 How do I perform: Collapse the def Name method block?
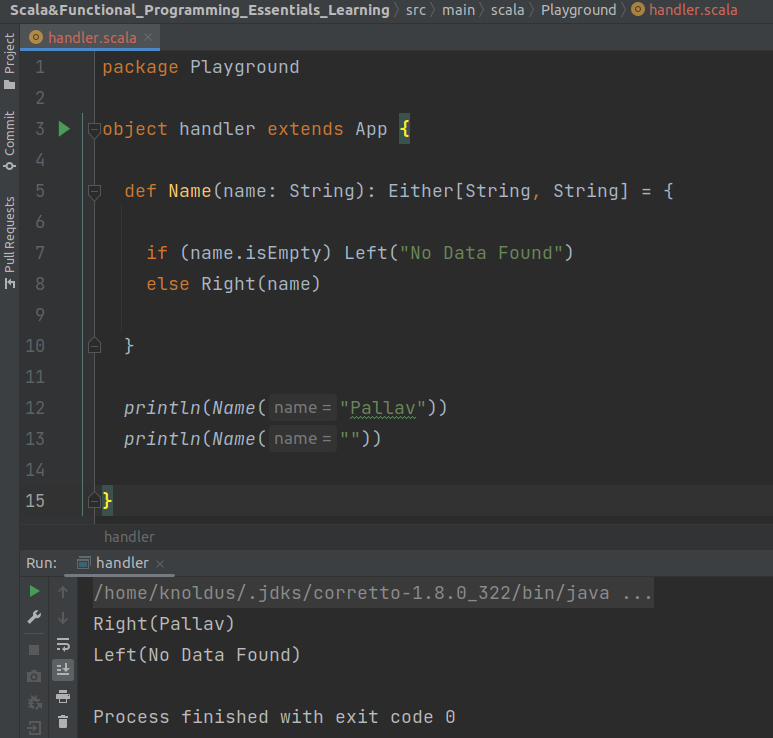tap(94, 192)
